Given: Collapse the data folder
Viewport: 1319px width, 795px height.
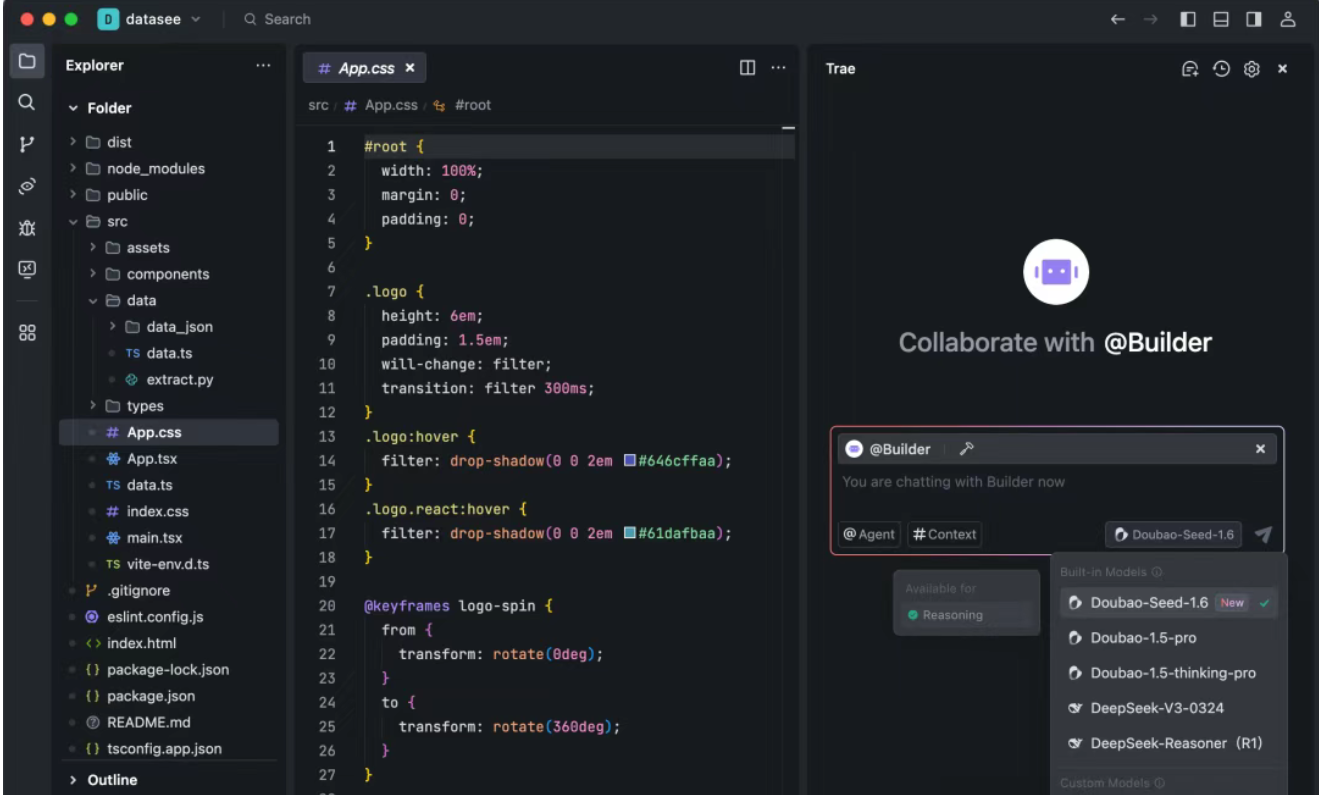Looking at the screenshot, I should [93, 300].
